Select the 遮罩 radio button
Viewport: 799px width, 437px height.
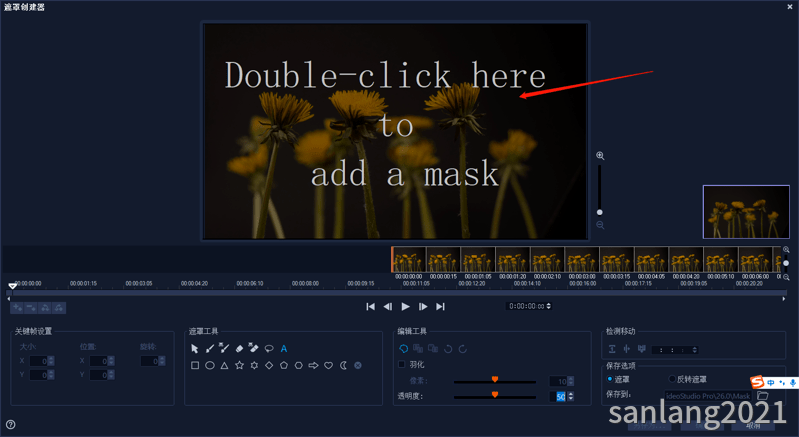[609, 379]
